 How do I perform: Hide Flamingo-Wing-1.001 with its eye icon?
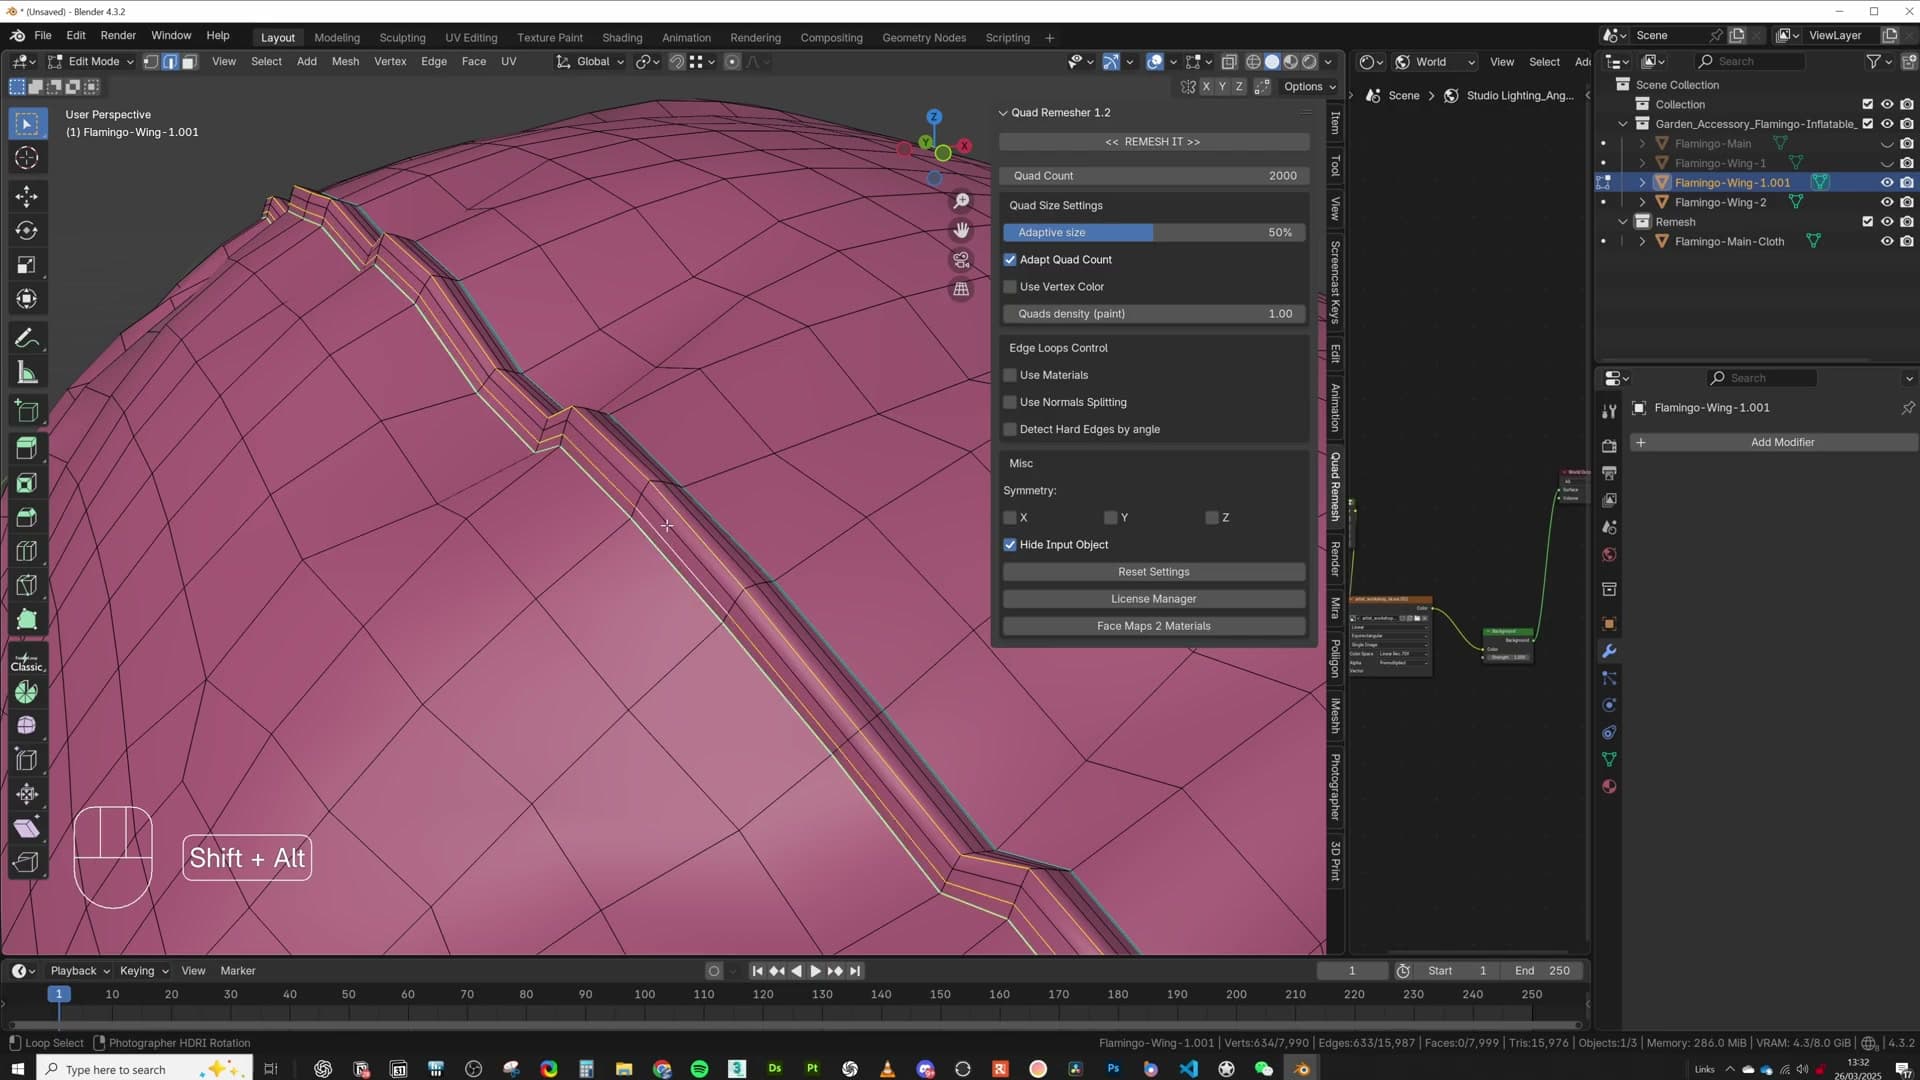click(1887, 183)
